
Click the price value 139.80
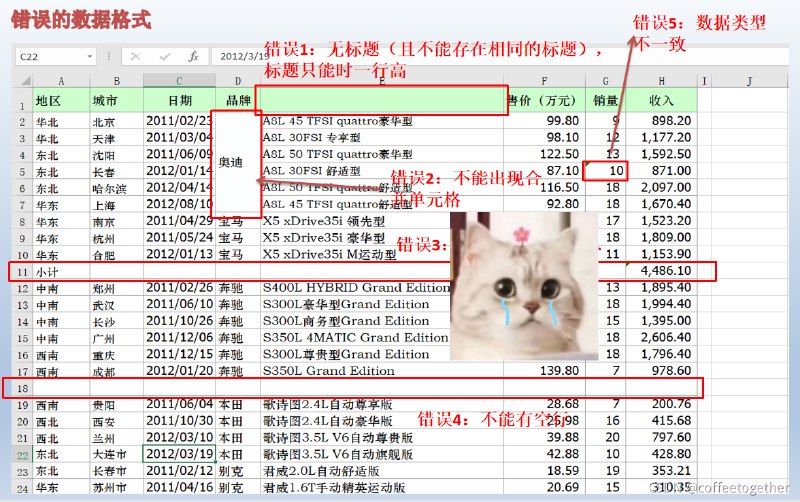[544, 371]
